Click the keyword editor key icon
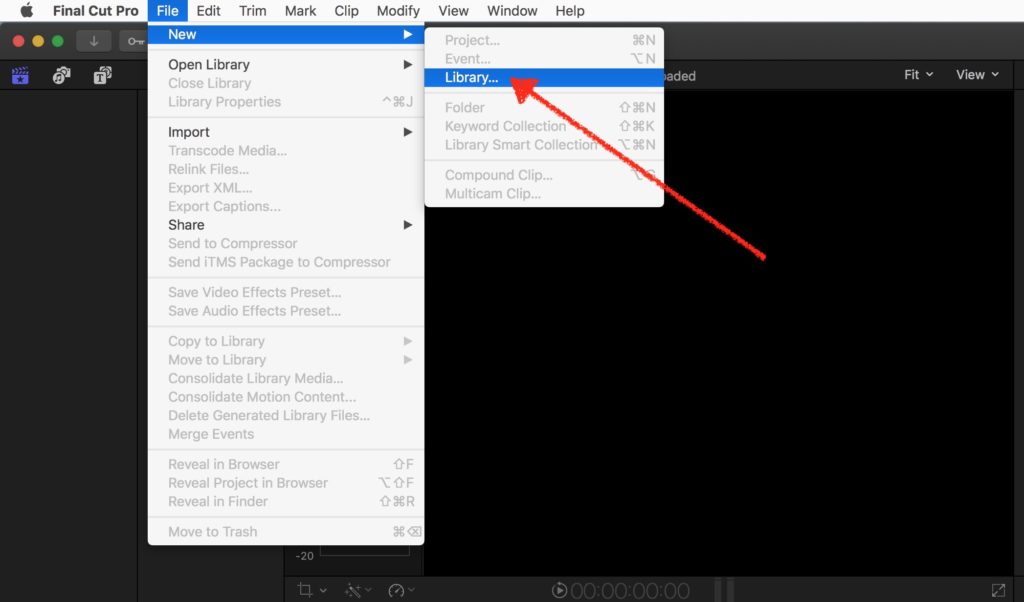The image size is (1024, 602). pyautogui.click(x=134, y=41)
